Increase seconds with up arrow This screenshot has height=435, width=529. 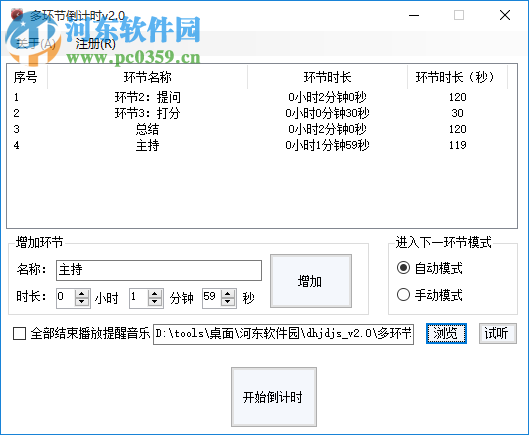[x=228, y=294]
